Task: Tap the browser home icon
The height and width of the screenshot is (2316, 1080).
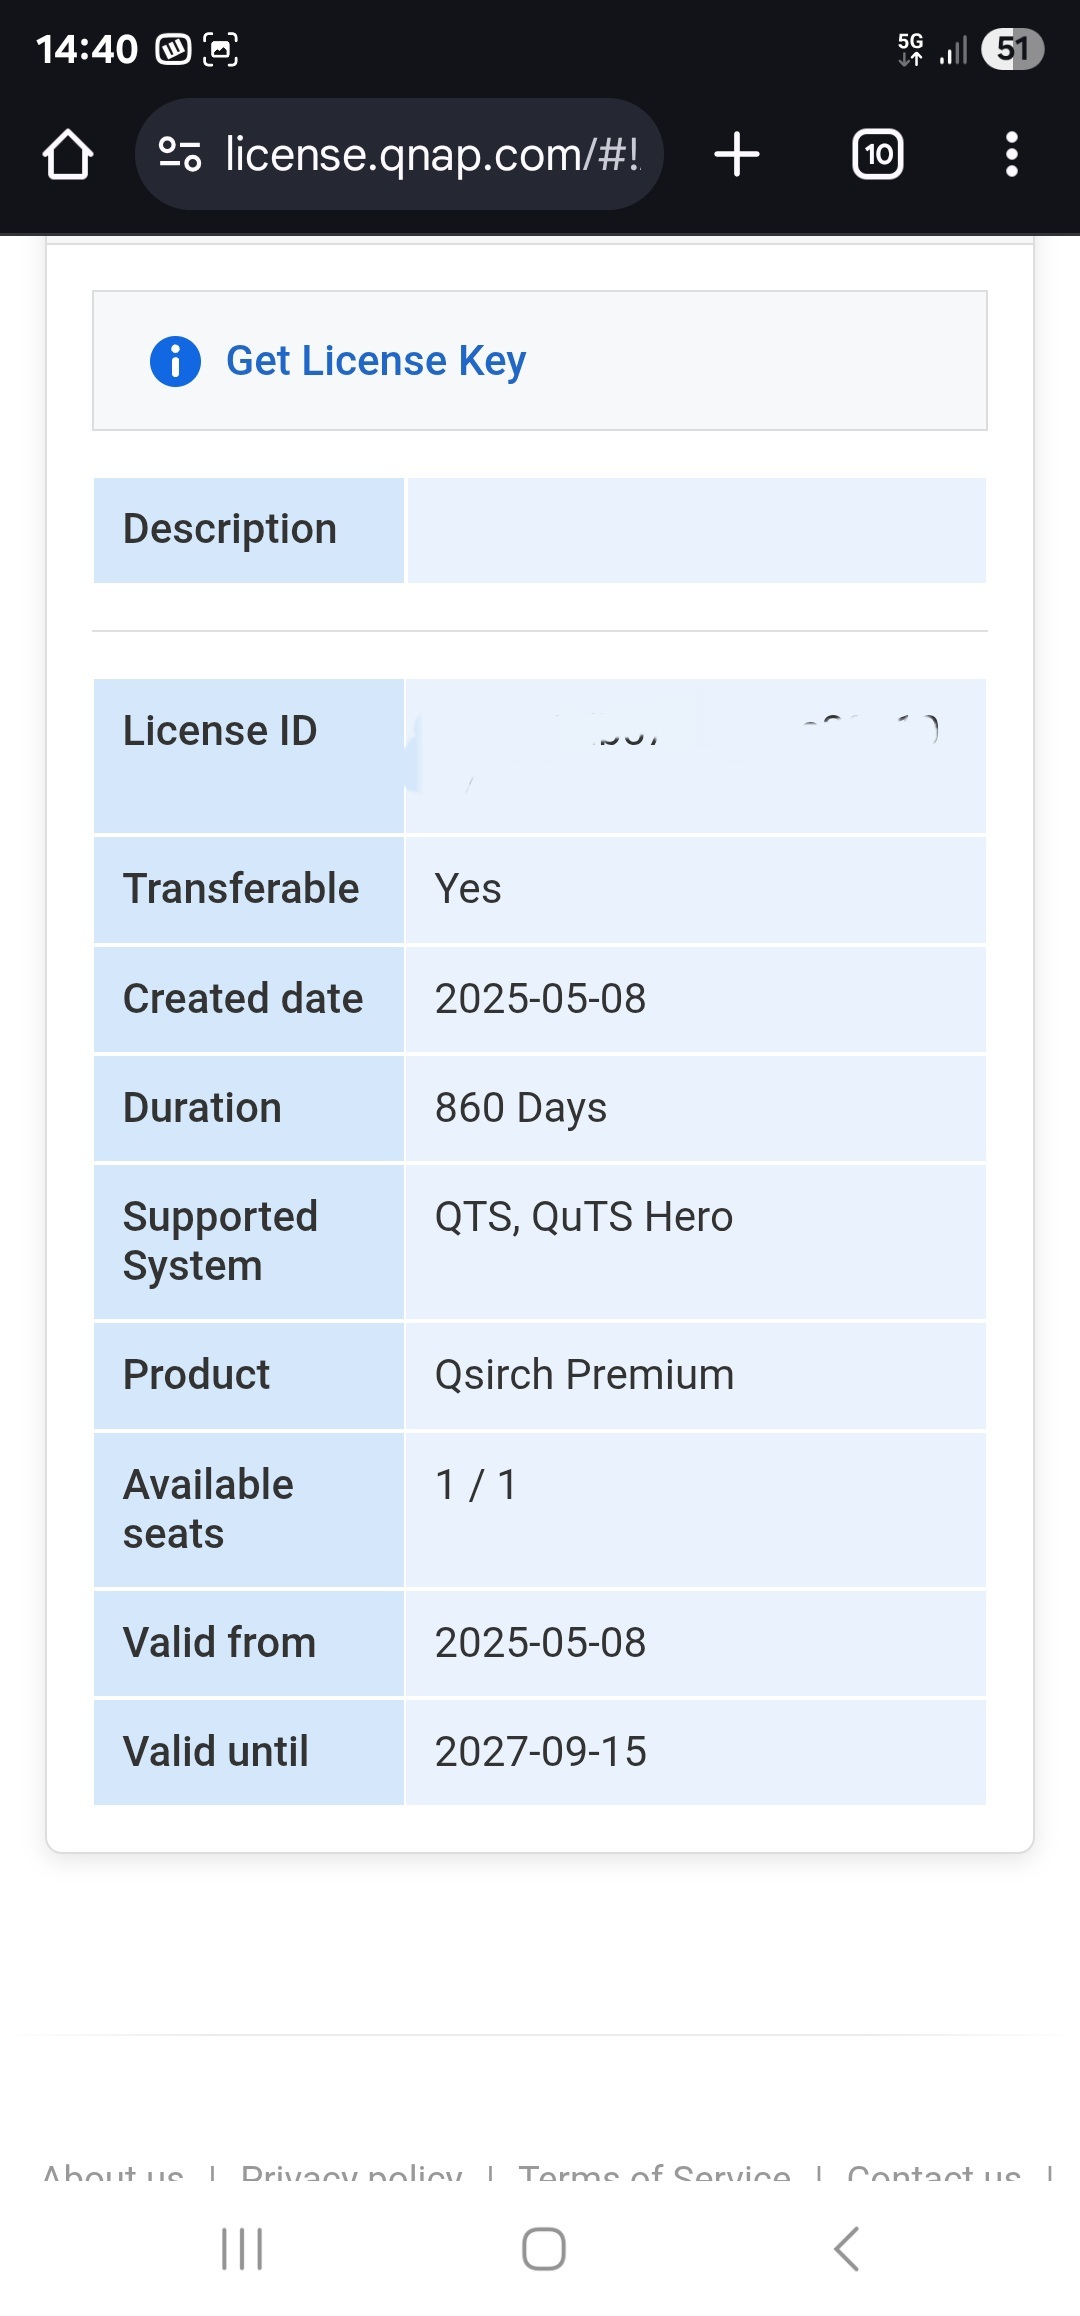Action: pyautogui.click(x=68, y=155)
